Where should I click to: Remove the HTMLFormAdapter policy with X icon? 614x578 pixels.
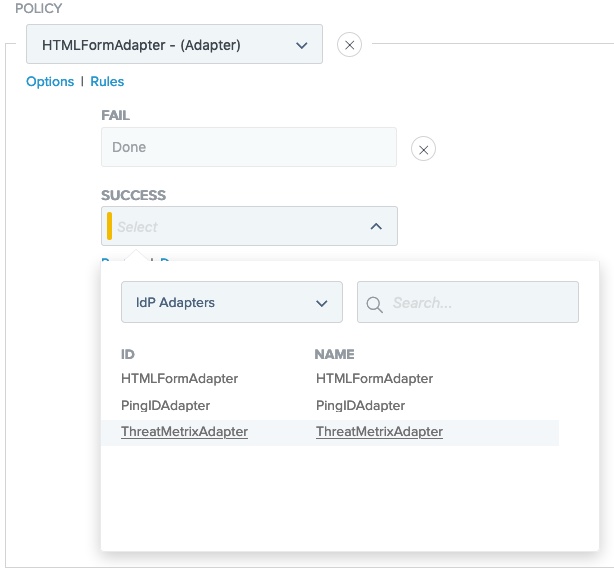pos(349,45)
